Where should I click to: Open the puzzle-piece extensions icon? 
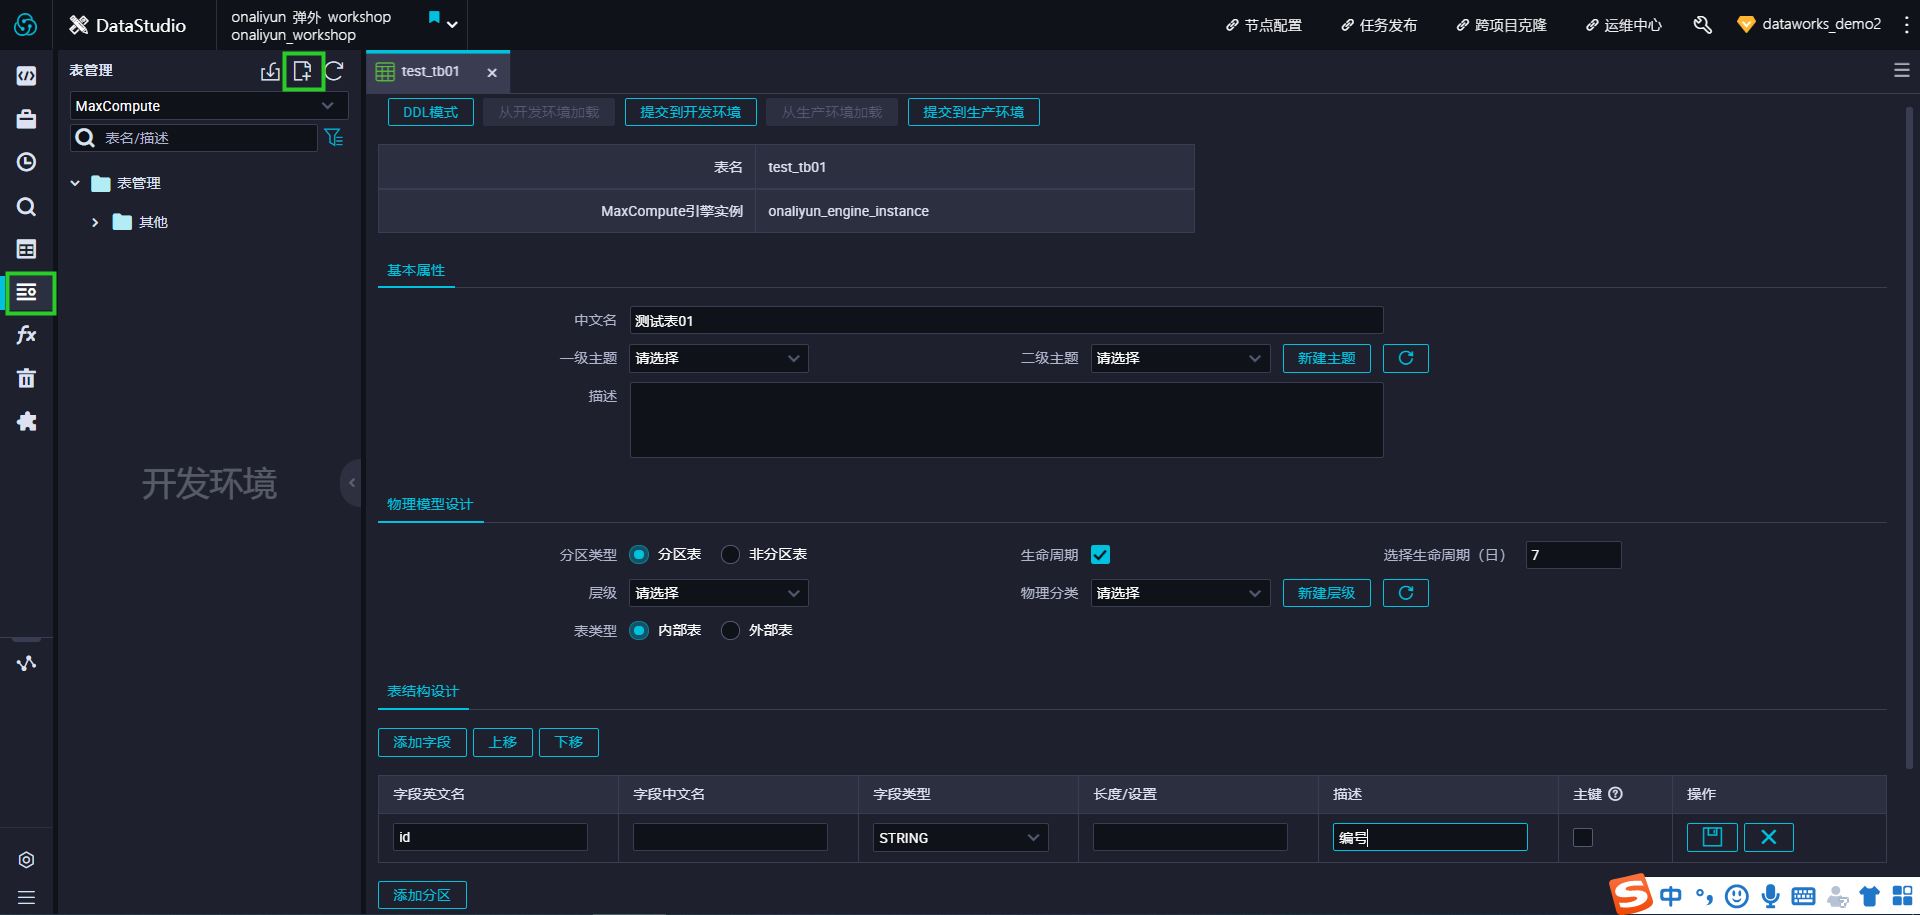click(27, 421)
